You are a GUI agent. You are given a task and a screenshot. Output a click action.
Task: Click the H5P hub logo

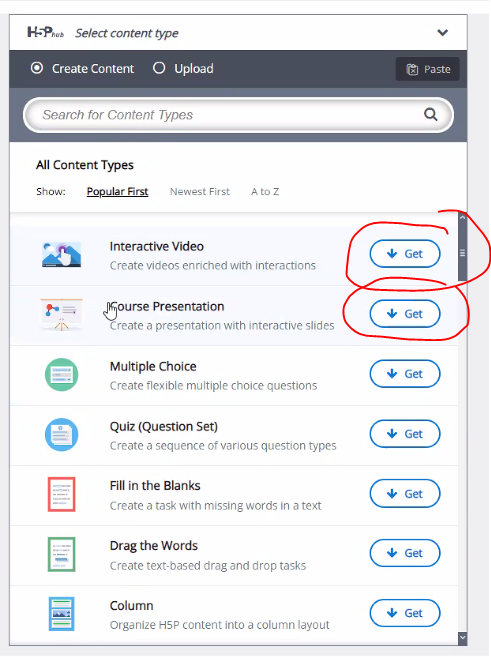(x=45, y=33)
